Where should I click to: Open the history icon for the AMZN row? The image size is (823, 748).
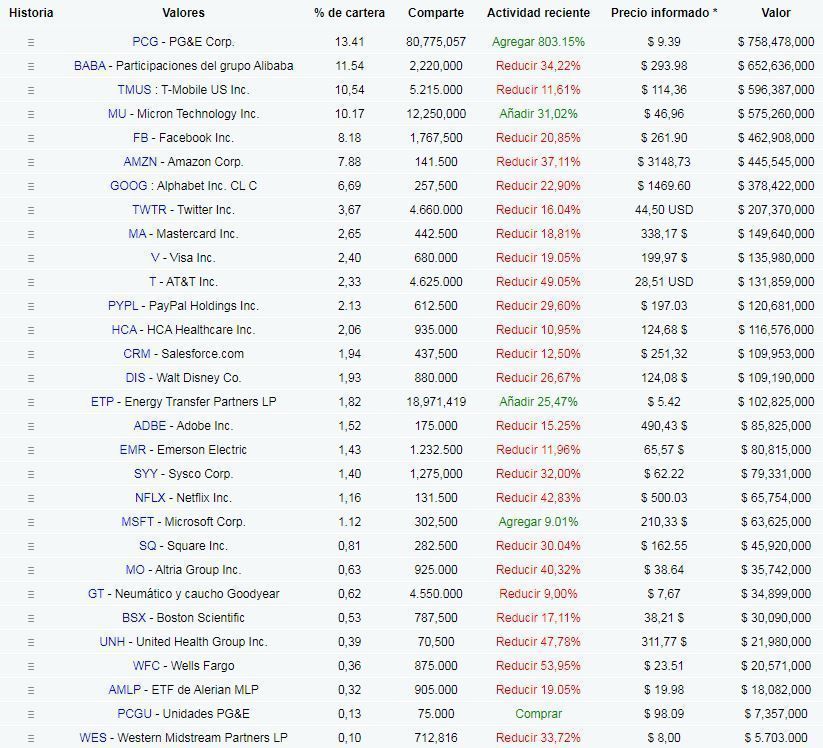[x=31, y=163]
